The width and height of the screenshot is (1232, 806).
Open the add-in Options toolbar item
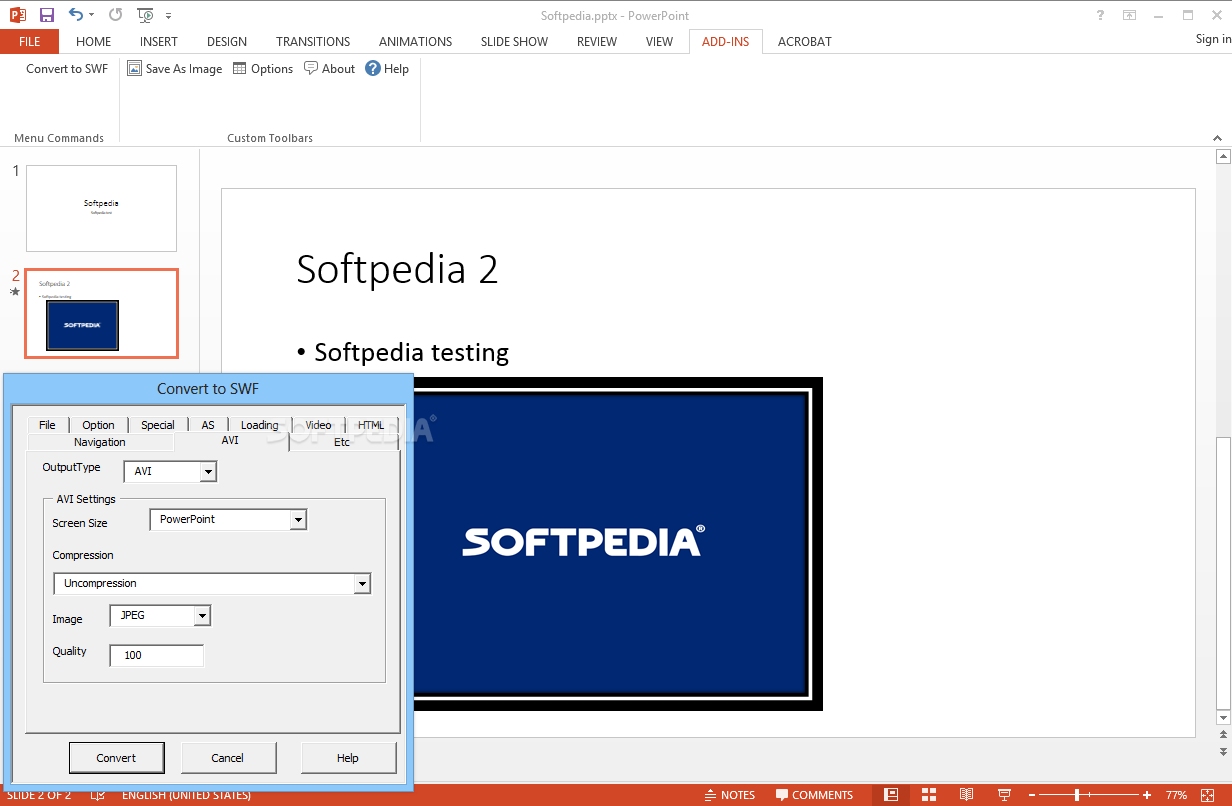tap(263, 69)
